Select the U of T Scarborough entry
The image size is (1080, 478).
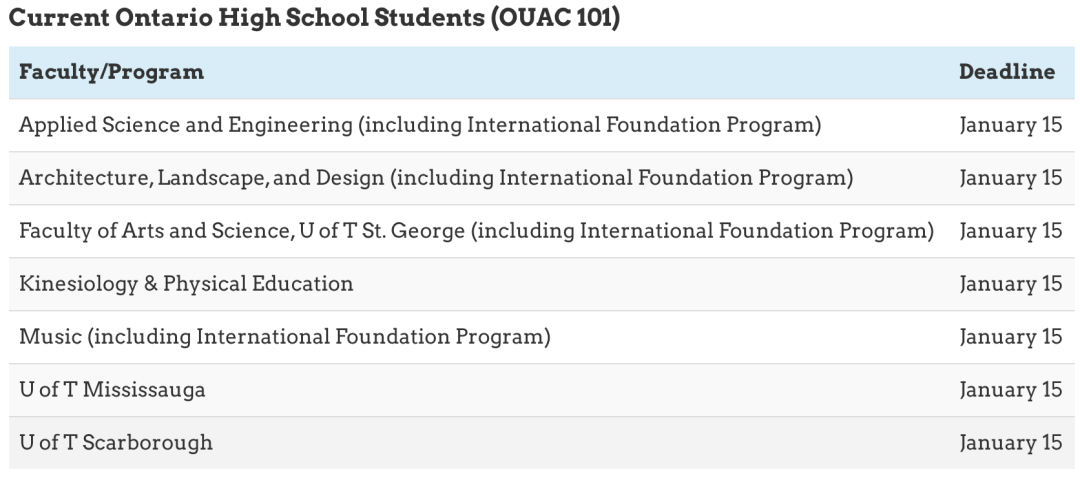click(x=116, y=443)
